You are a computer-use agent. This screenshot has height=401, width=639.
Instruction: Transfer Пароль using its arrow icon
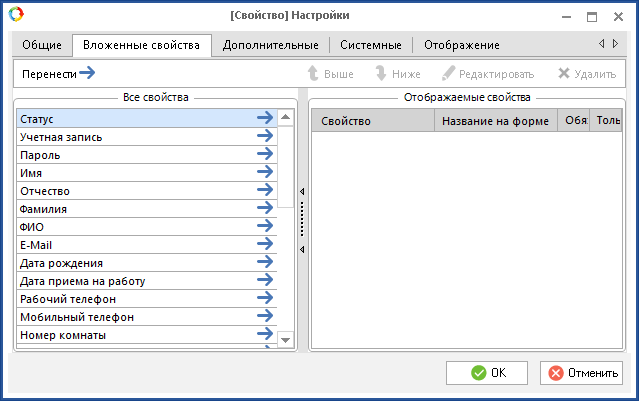point(265,154)
